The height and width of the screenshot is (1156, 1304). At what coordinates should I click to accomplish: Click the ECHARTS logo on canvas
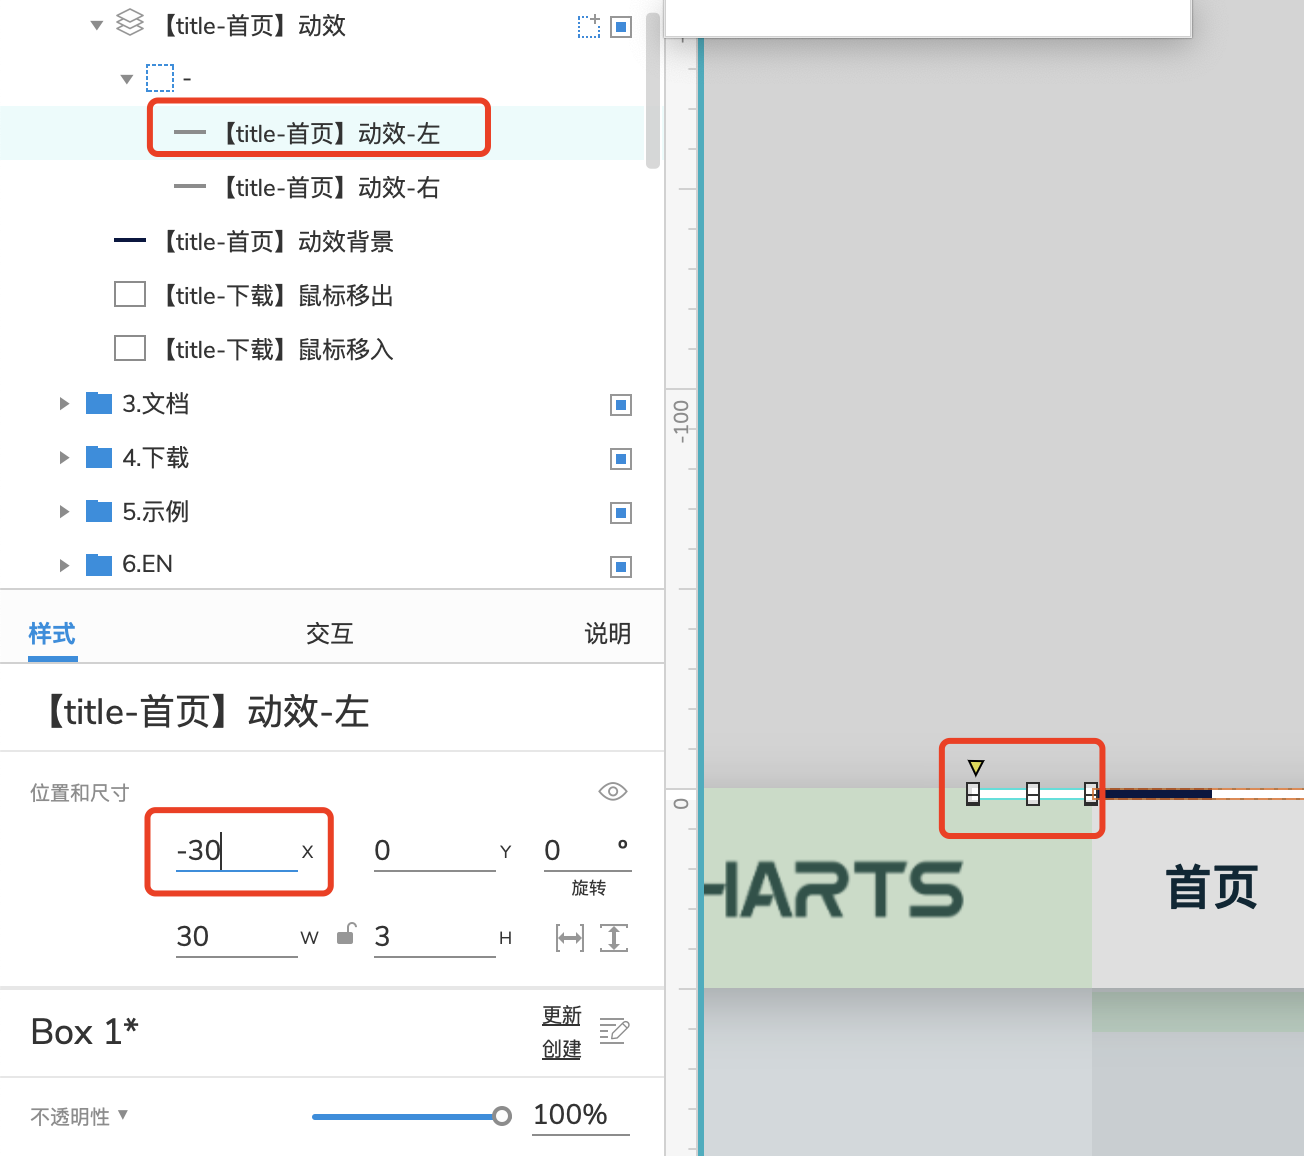point(834,889)
